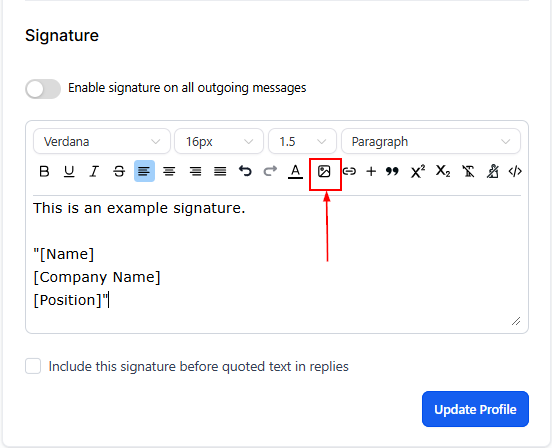Open HTML source code view
The height and width of the screenshot is (448, 552).
point(515,171)
